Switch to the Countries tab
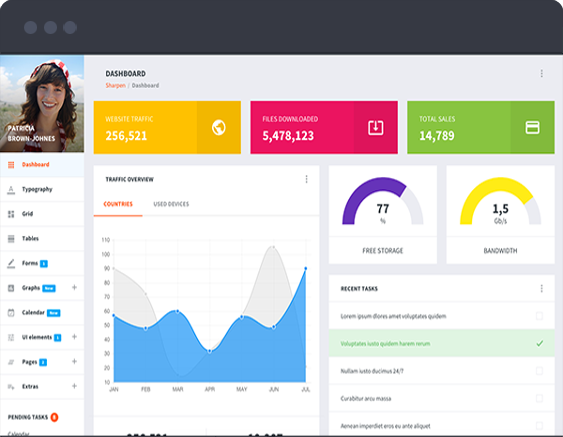Viewport: 563px width, 437px height. coord(118,204)
